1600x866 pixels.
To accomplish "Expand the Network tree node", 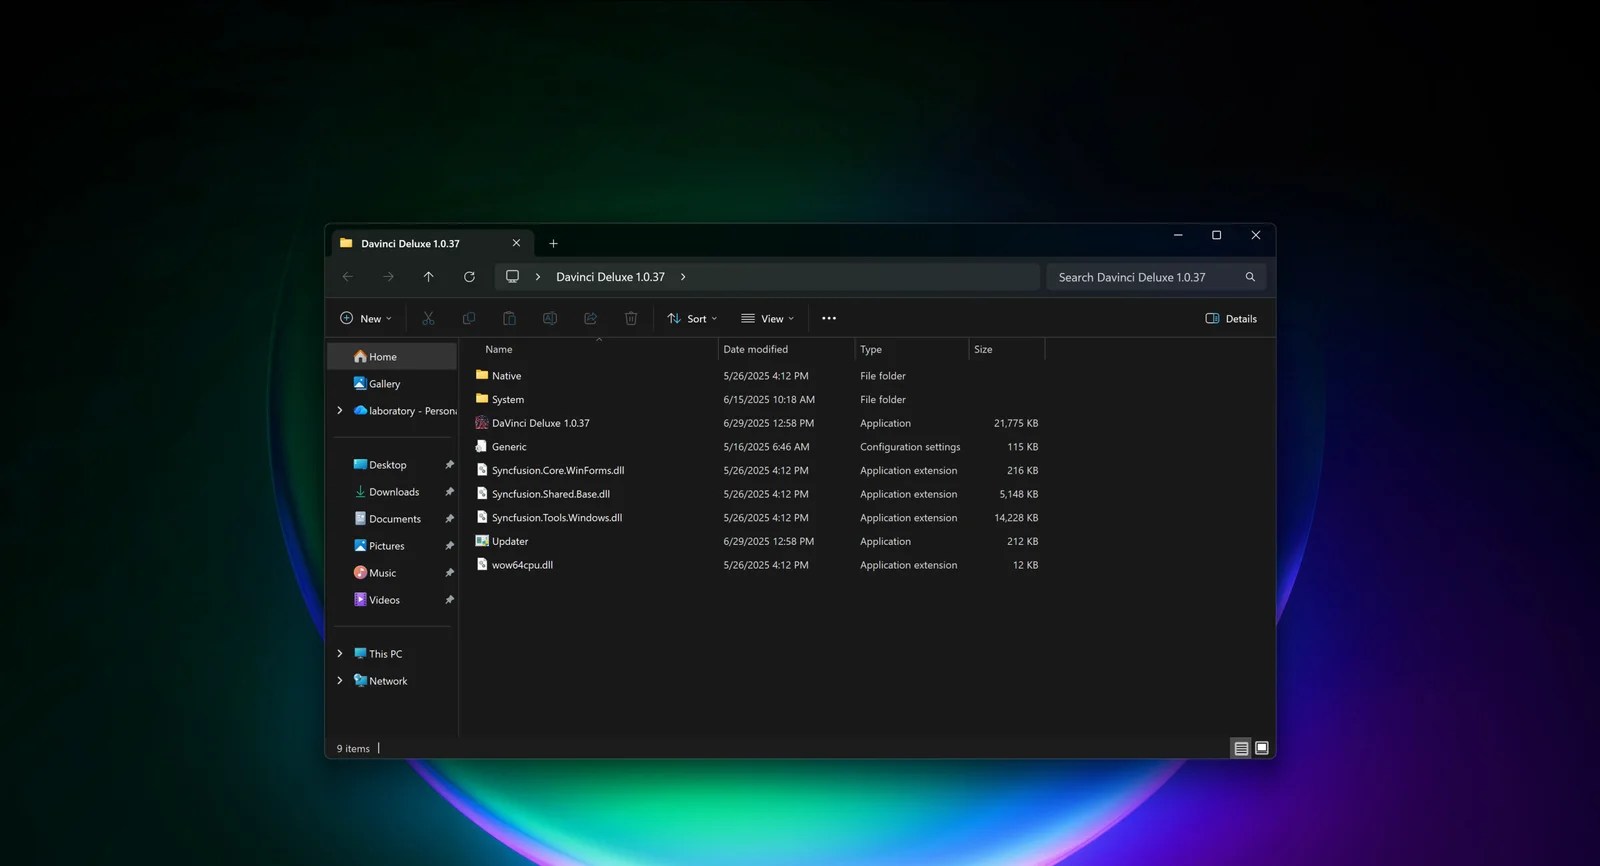I will click(x=340, y=681).
